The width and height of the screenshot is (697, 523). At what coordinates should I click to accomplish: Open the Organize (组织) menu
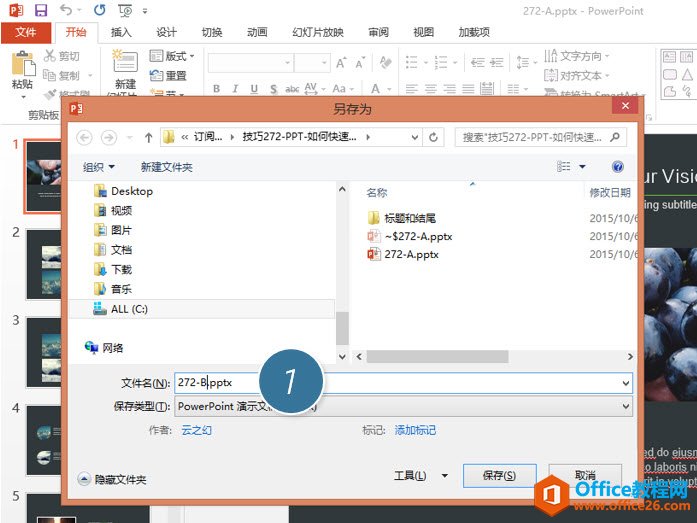point(99,167)
